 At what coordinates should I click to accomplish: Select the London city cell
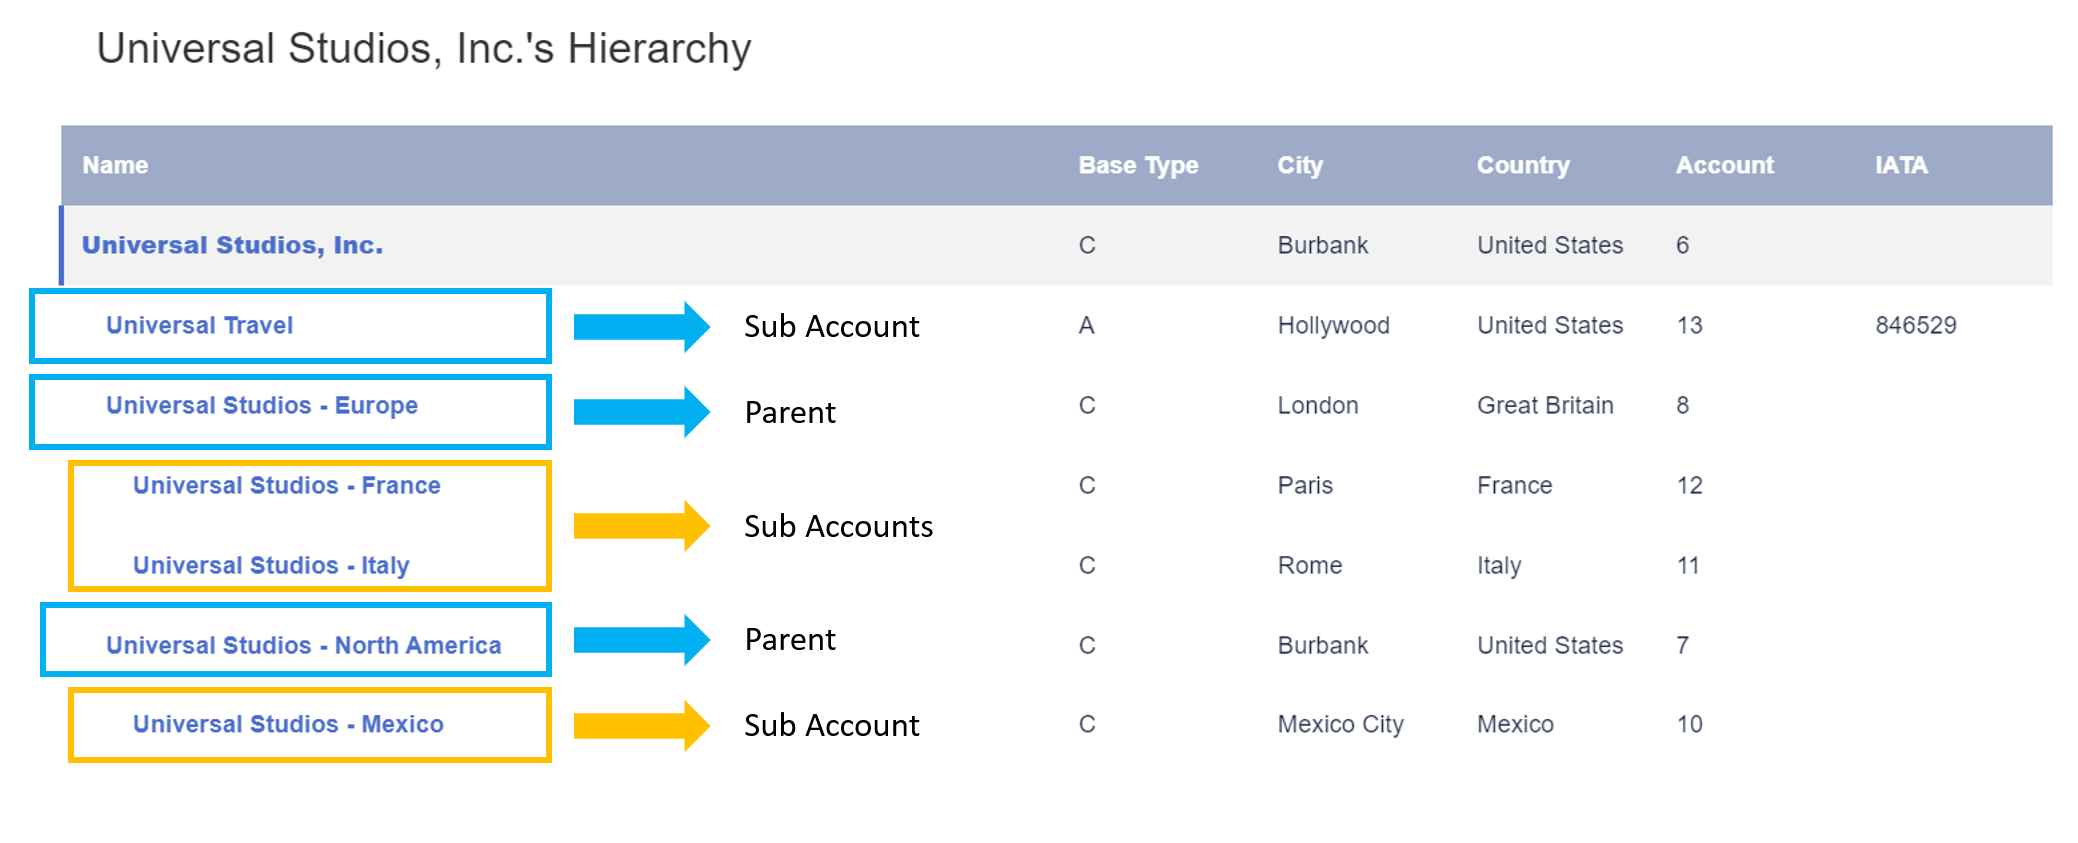tap(1317, 405)
